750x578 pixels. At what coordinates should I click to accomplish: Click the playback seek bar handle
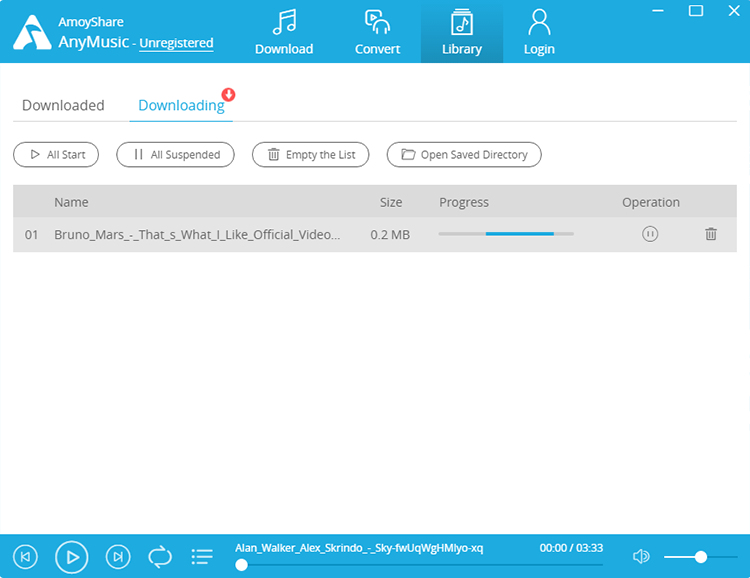pos(242,565)
